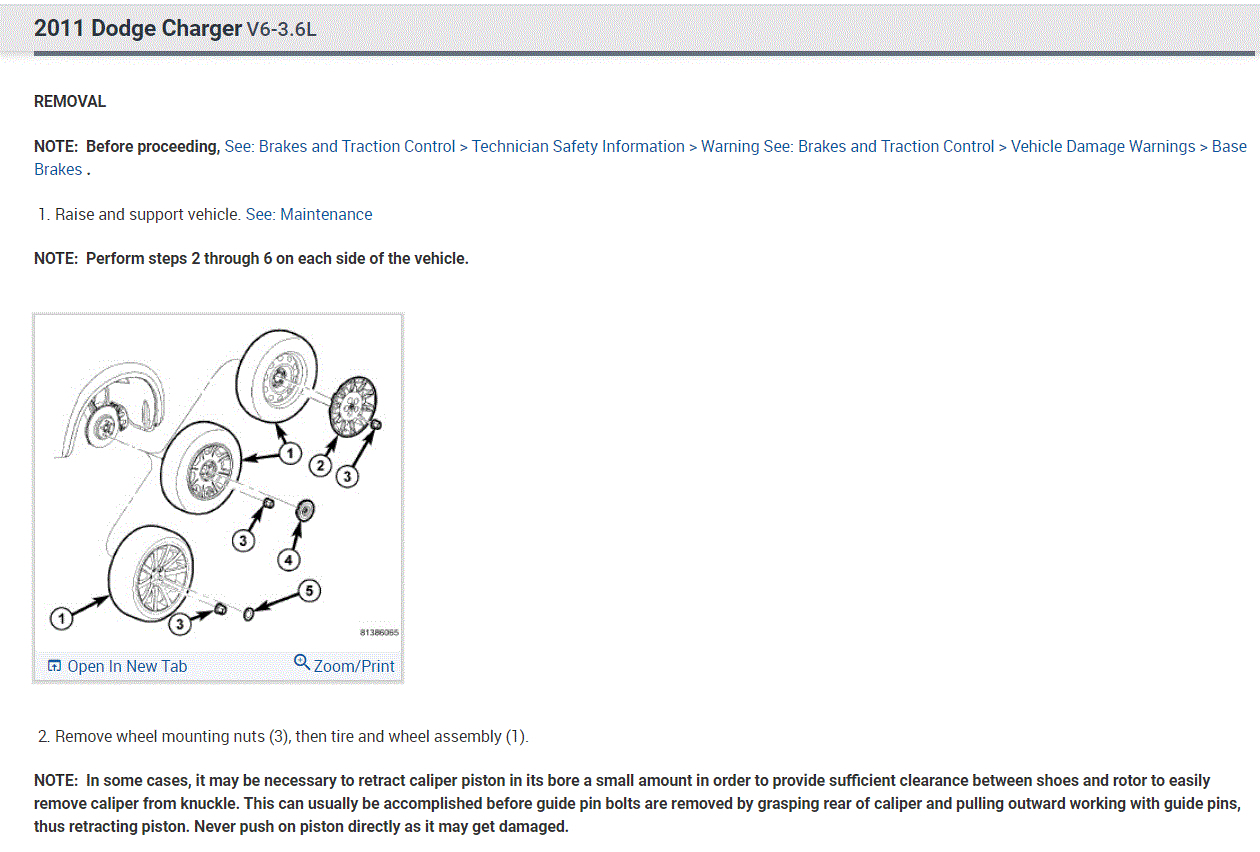Click the Open In New Tab text
Screen dimensions: 1260x852
127,666
